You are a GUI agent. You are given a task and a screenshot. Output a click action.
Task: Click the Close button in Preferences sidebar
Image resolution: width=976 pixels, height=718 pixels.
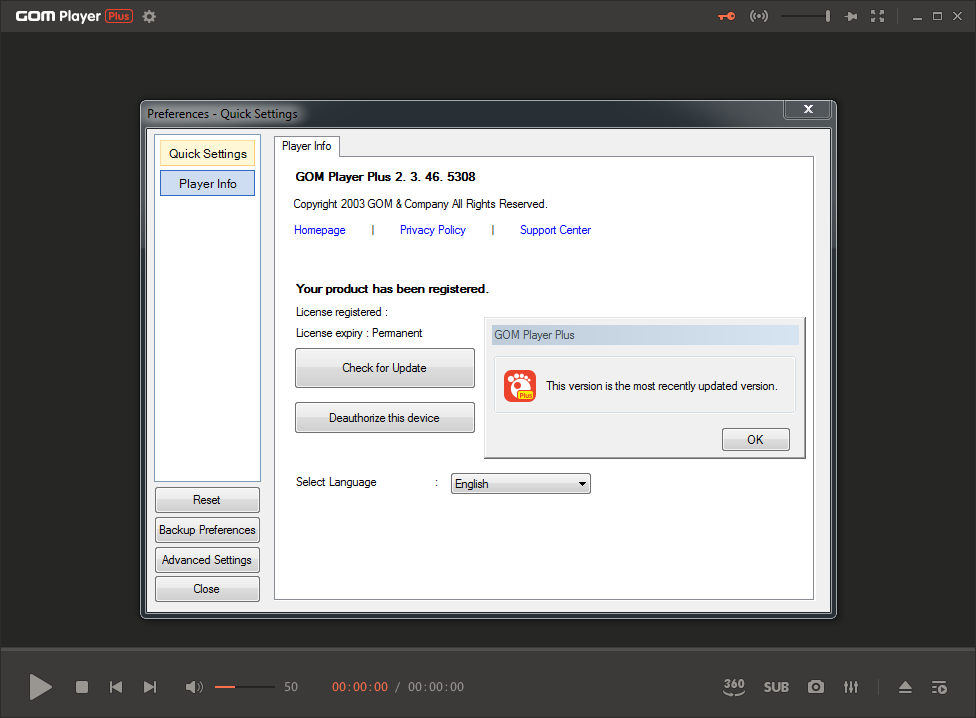207,589
